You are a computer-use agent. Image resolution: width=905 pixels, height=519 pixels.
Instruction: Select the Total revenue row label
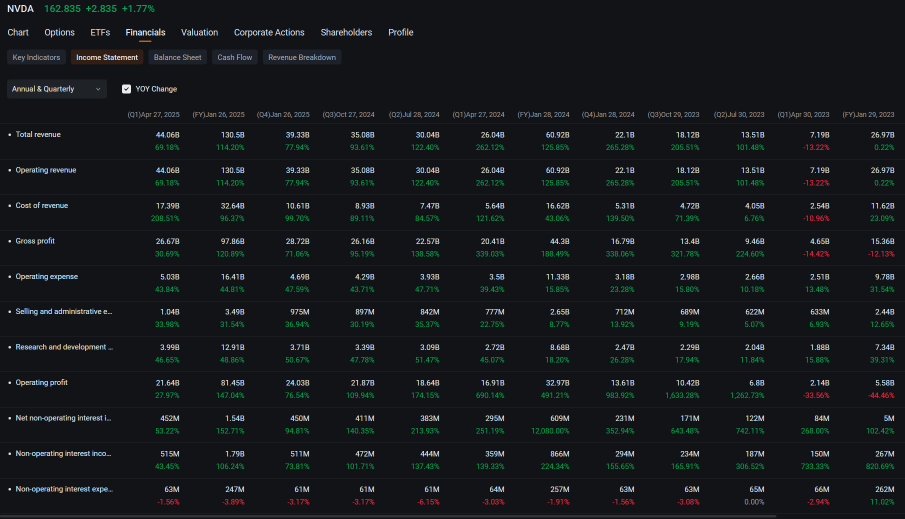[38, 135]
